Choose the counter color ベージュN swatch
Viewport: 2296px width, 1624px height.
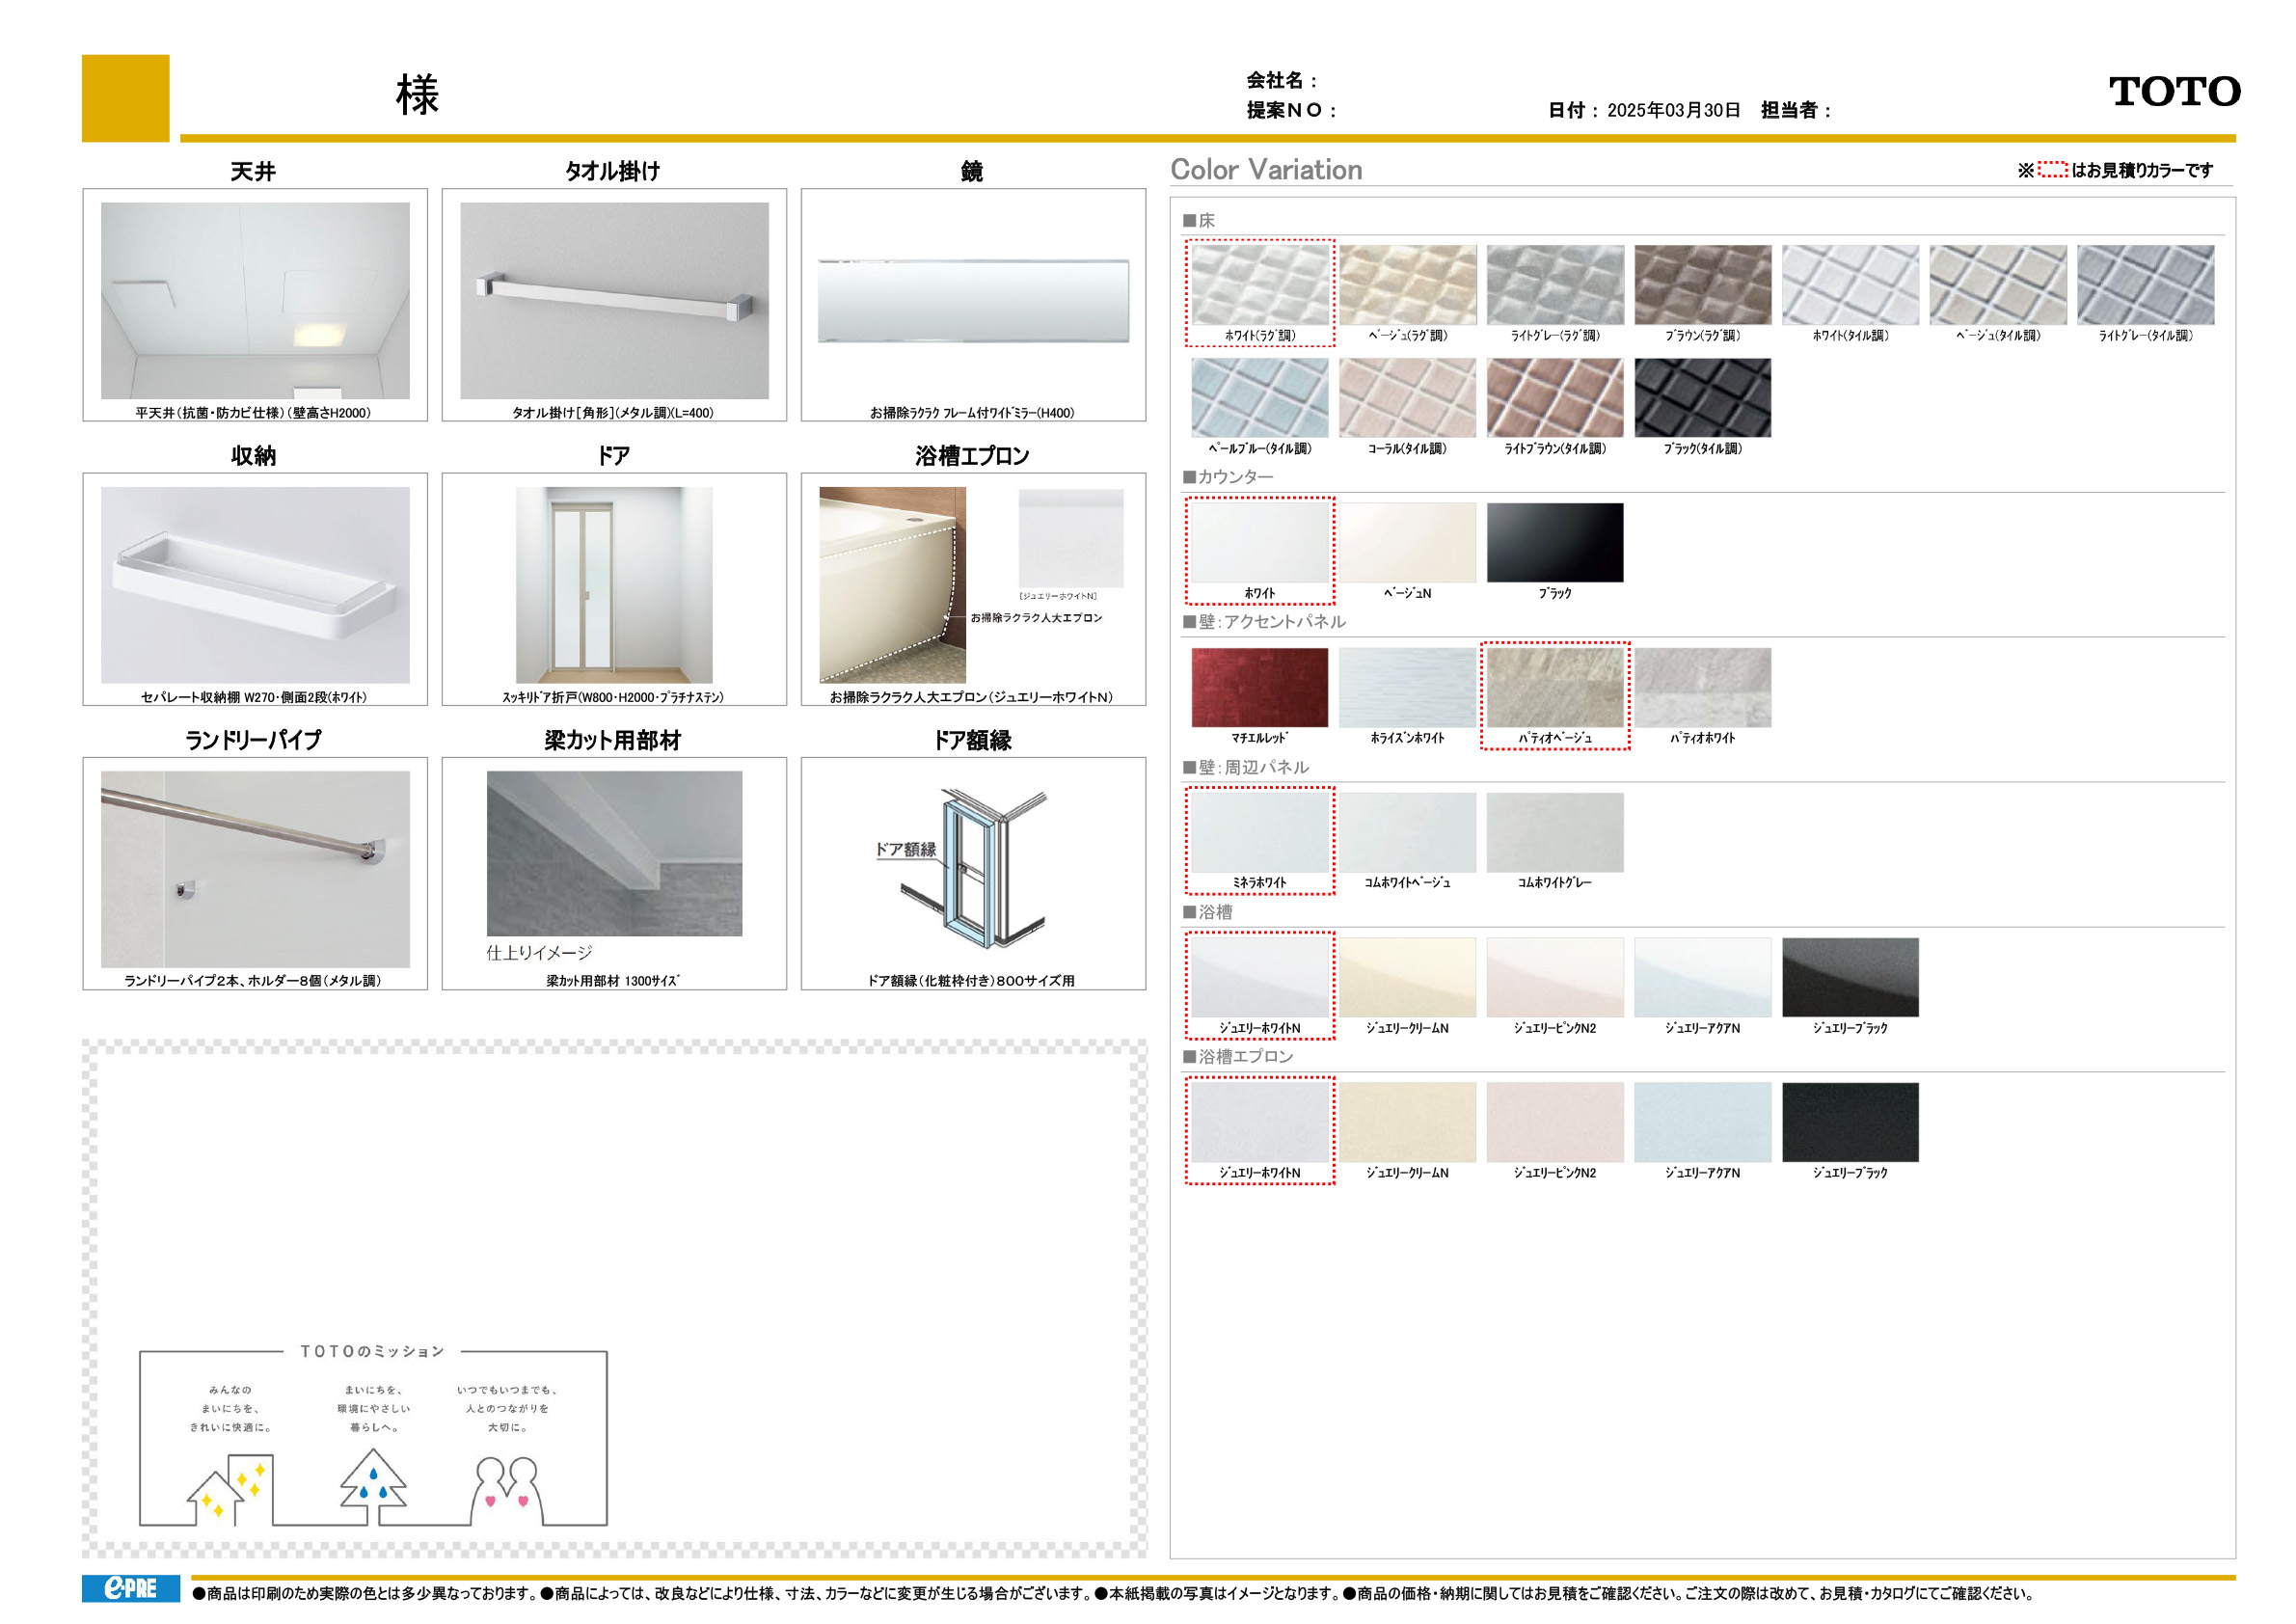tap(1407, 543)
